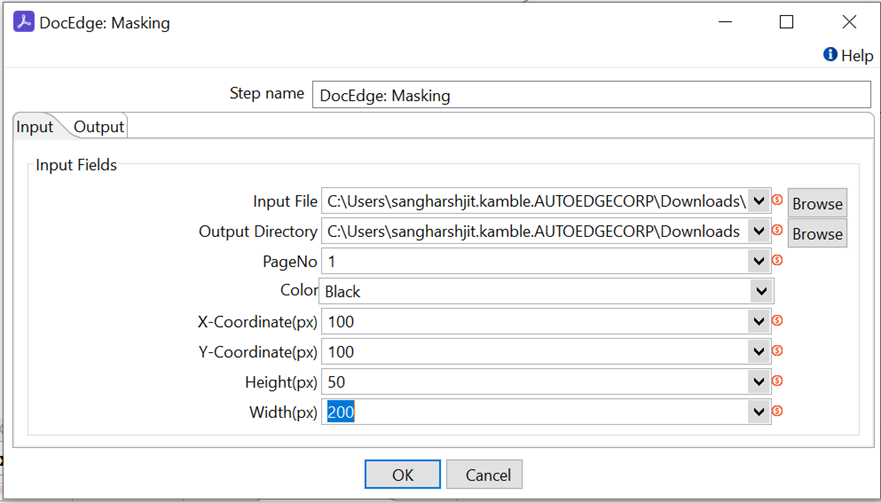The height and width of the screenshot is (503, 881).
Task: Select the Input tab
Action: [x=35, y=127]
